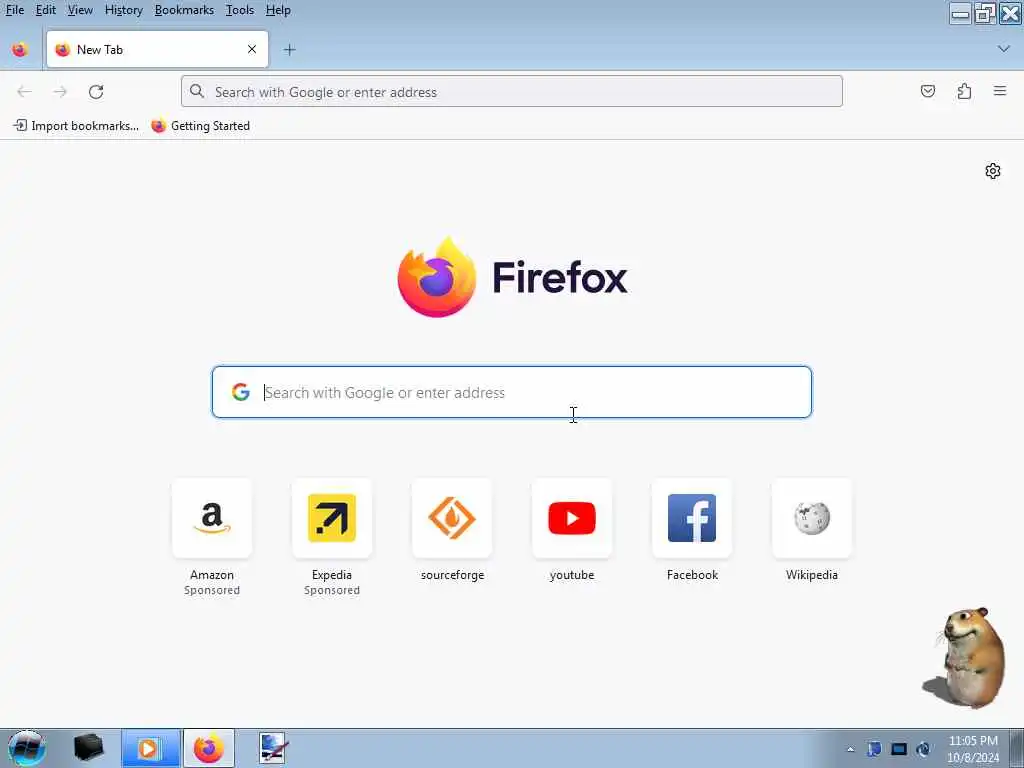Click the globe-shaped tray icon

click(923, 749)
